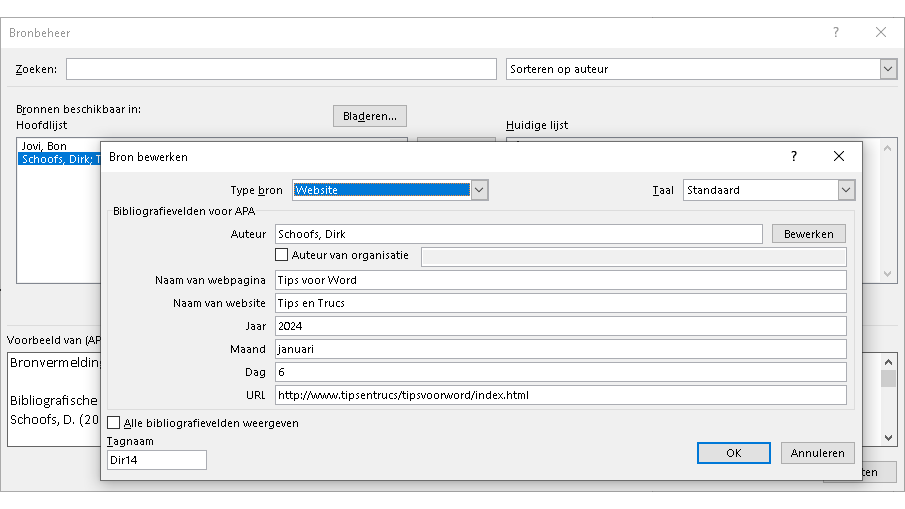Close the Bron bewerken dialog

839,157
